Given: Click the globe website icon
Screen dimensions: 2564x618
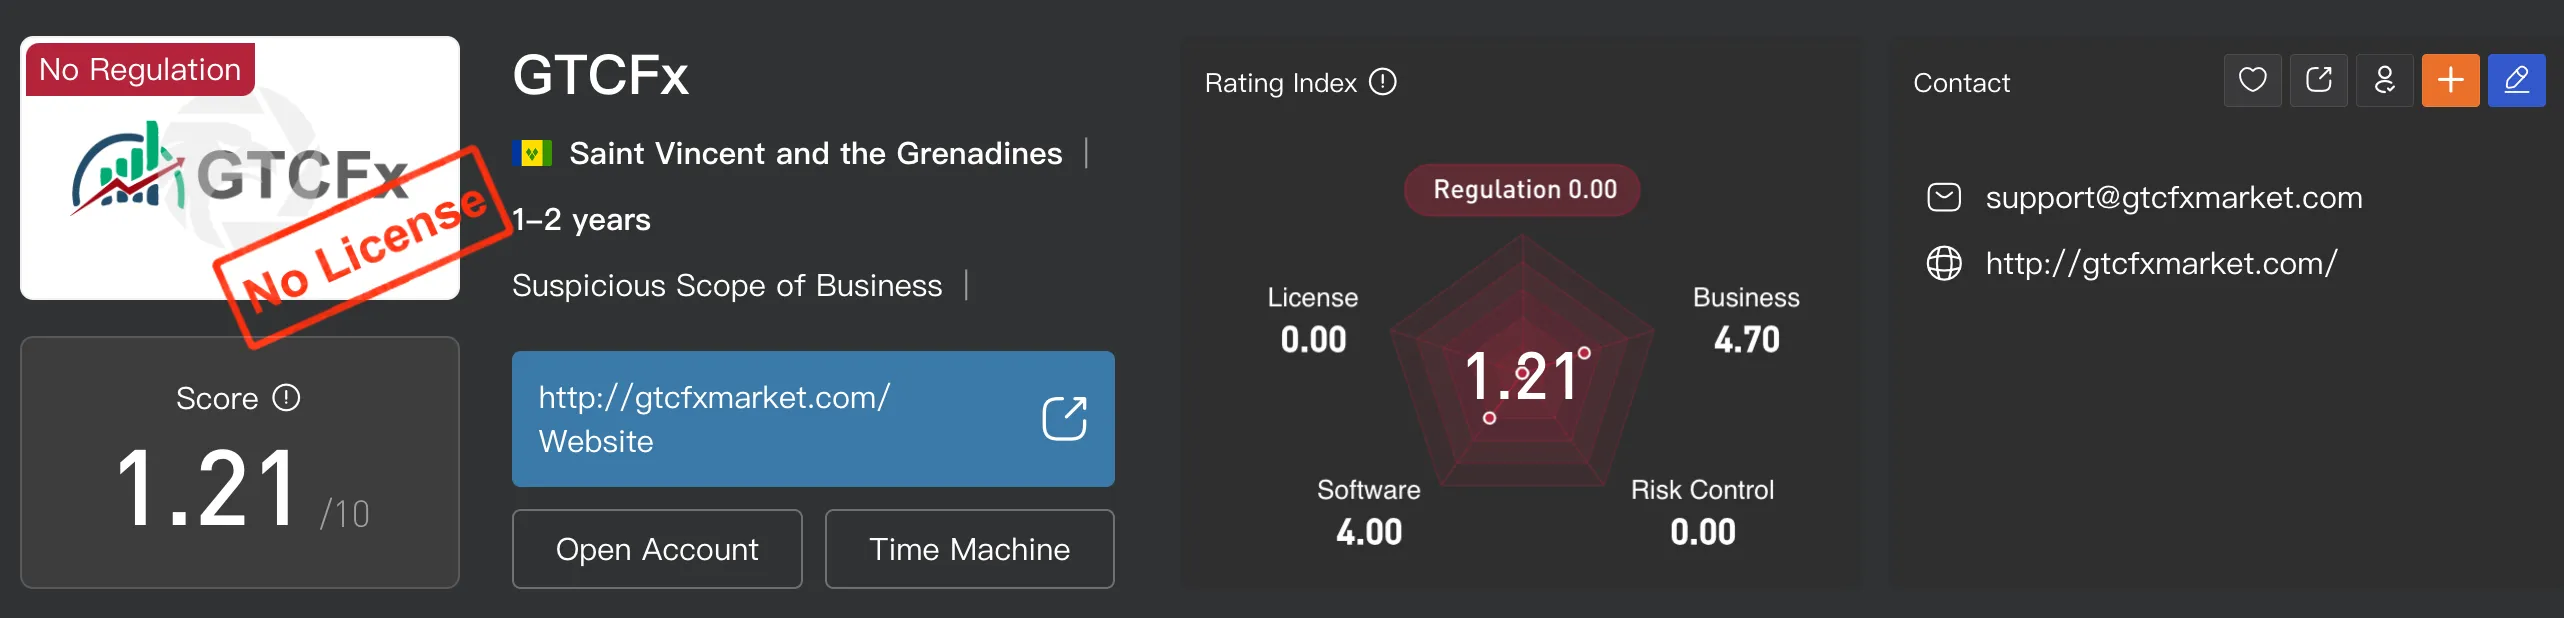Looking at the screenshot, I should click(1943, 263).
